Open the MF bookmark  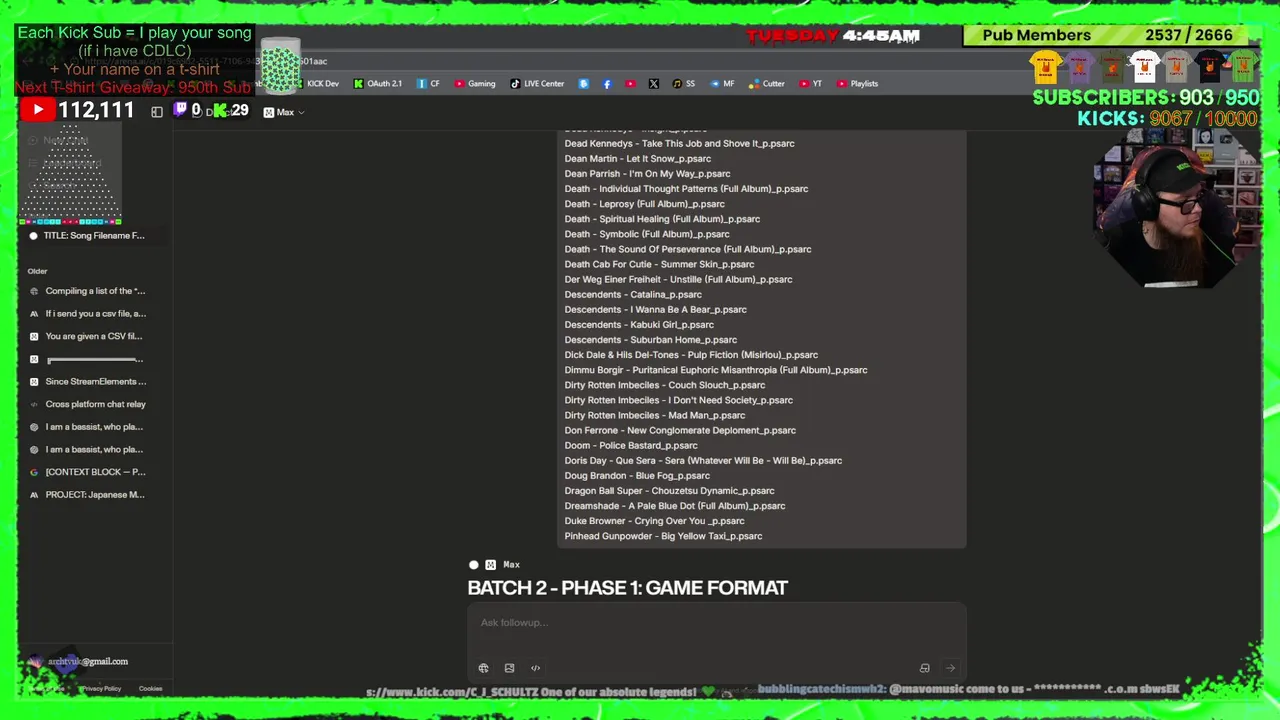pyautogui.click(x=722, y=84)
